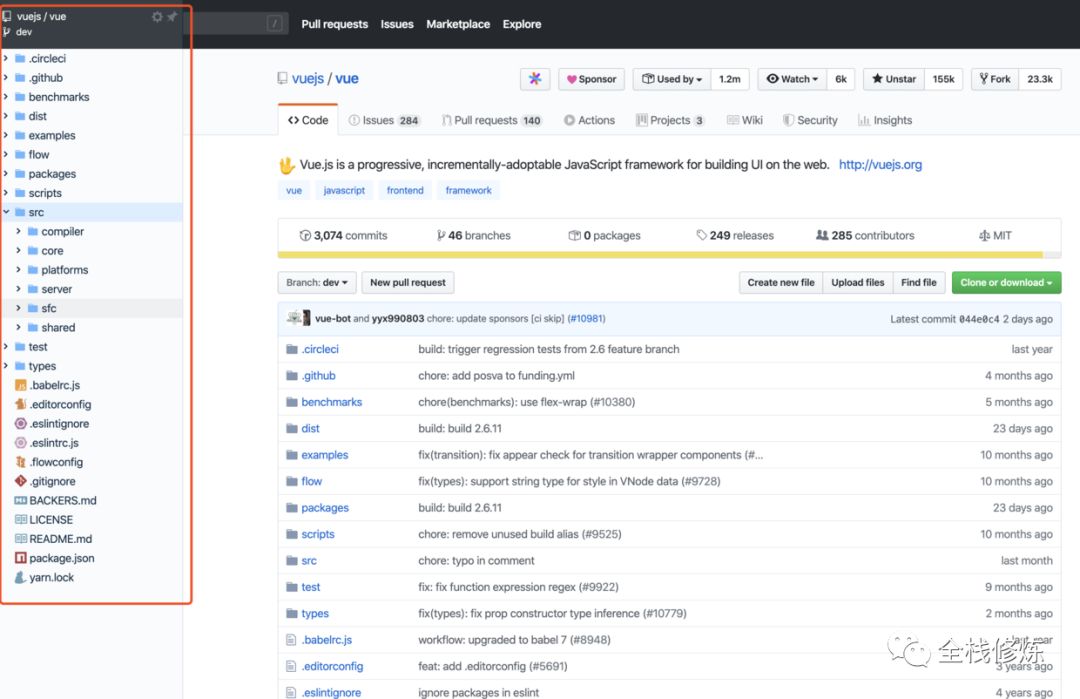Click the .babelrc.js file icon in the sidebar
Viewport: 1080px width, 699px height.
[20, 385]
